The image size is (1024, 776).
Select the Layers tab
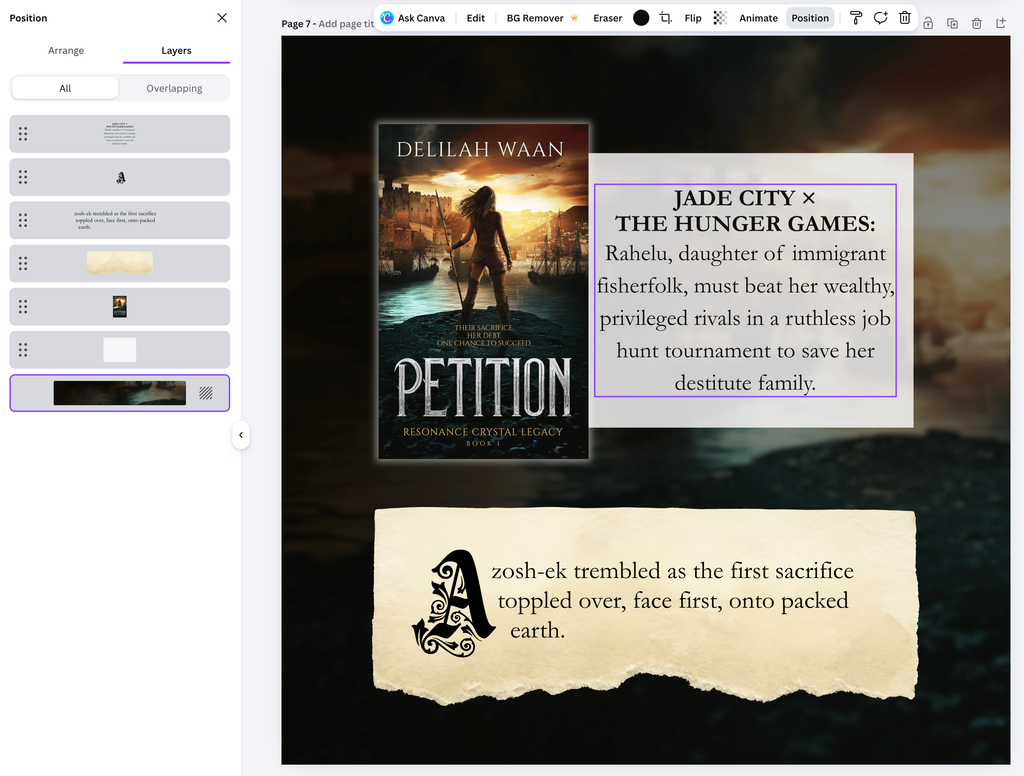(x=176, y=50)
